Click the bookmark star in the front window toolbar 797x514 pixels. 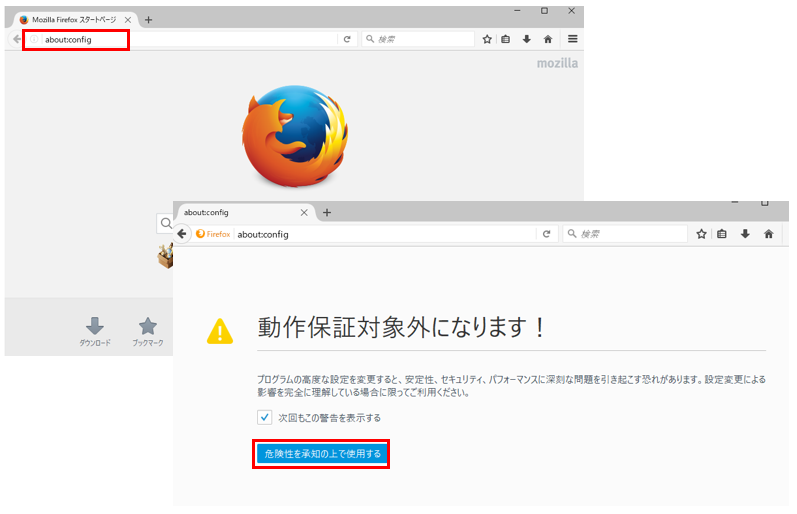[x=701, y=234]
